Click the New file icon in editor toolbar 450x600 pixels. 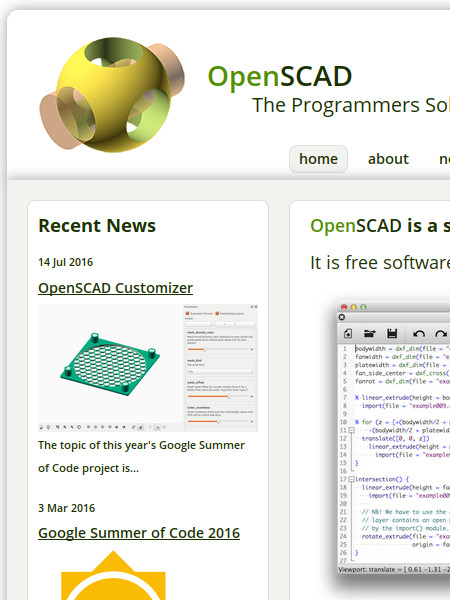(x=348, y=334)
